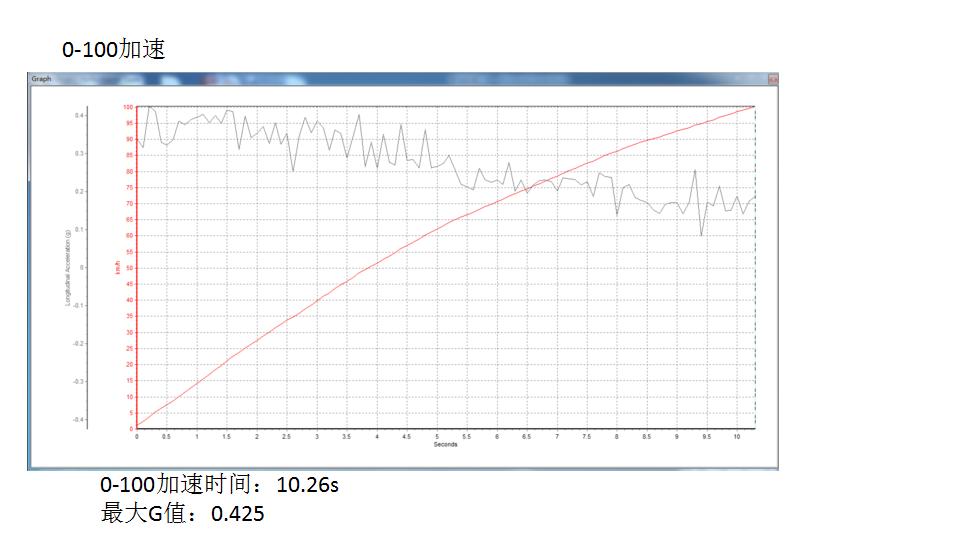Screen dimensions: 960x539
Task: Select the heading '0-100加速'
Action: click(x=114, y=49)
